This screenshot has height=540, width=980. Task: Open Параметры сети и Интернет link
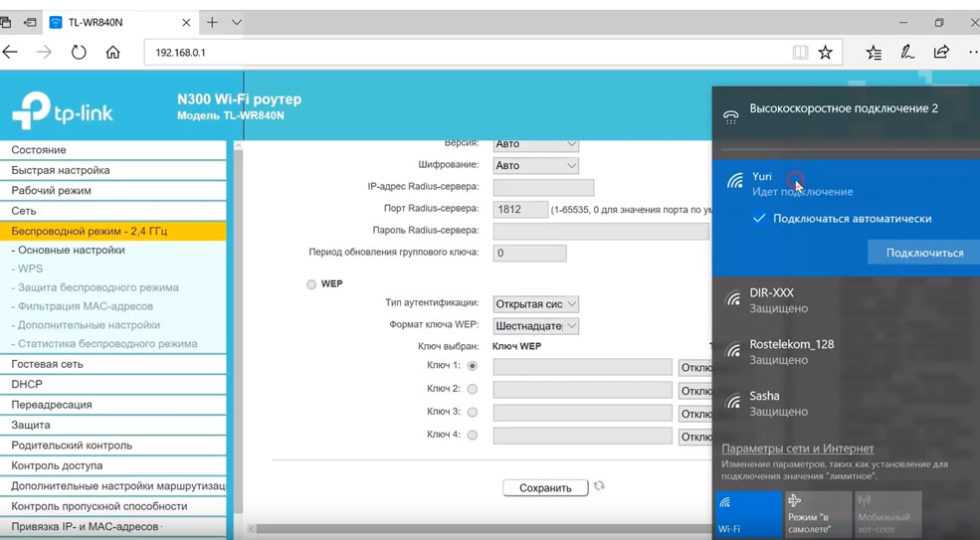pos(797,449)
